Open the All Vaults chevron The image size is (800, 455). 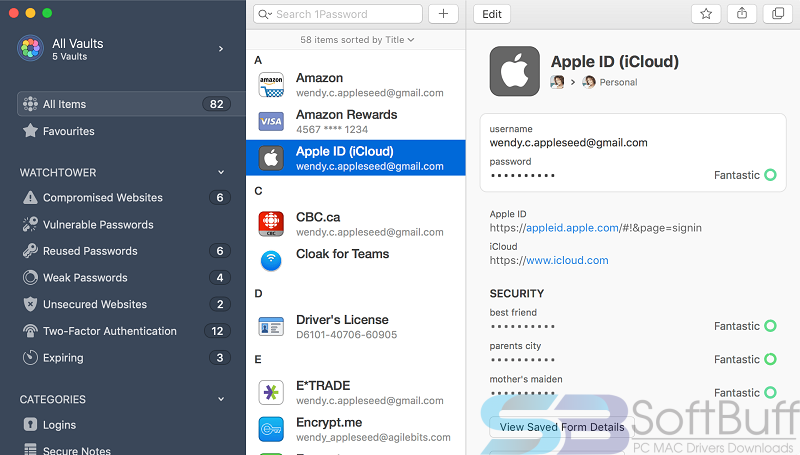(221, 48)
